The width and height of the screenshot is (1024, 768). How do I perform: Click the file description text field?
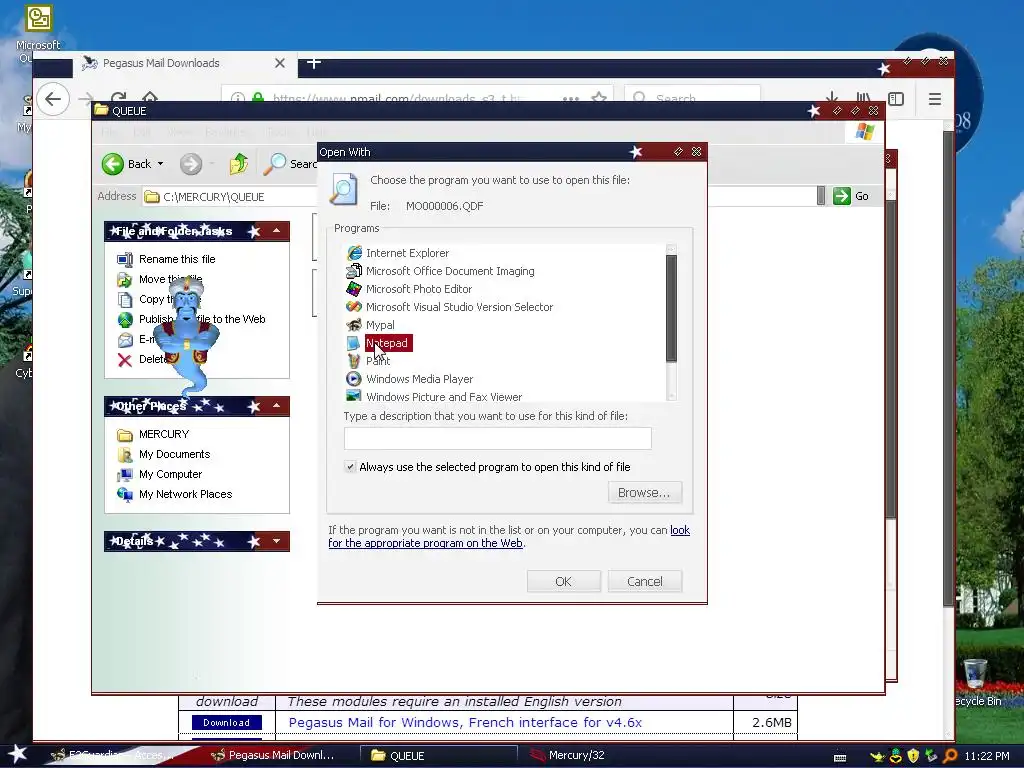(497, 438)
